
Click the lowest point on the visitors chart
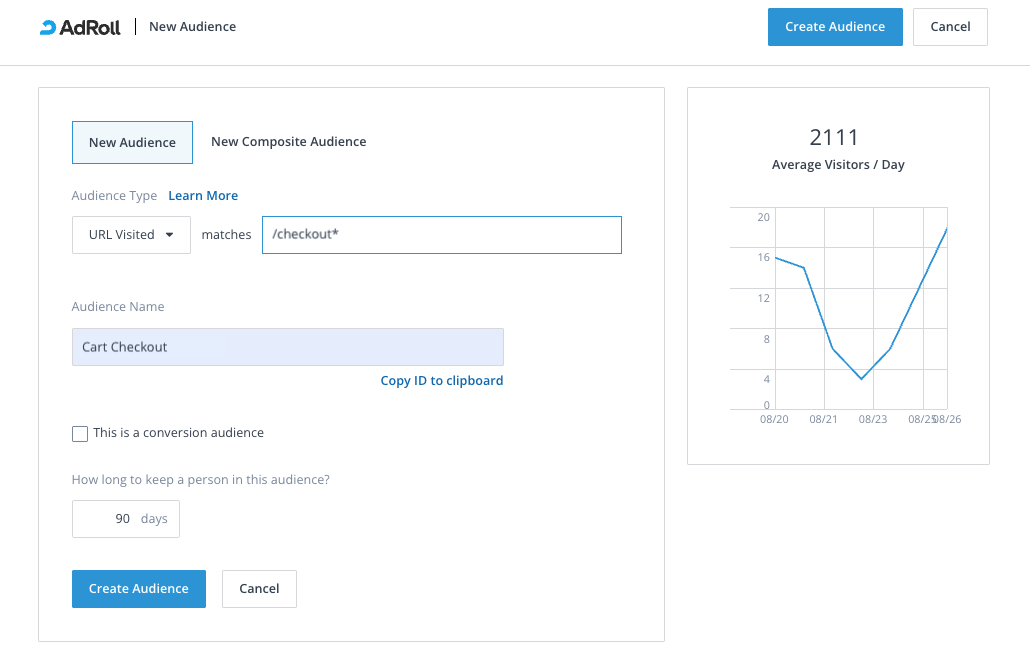pyautogui.click(x=861, y=379)
